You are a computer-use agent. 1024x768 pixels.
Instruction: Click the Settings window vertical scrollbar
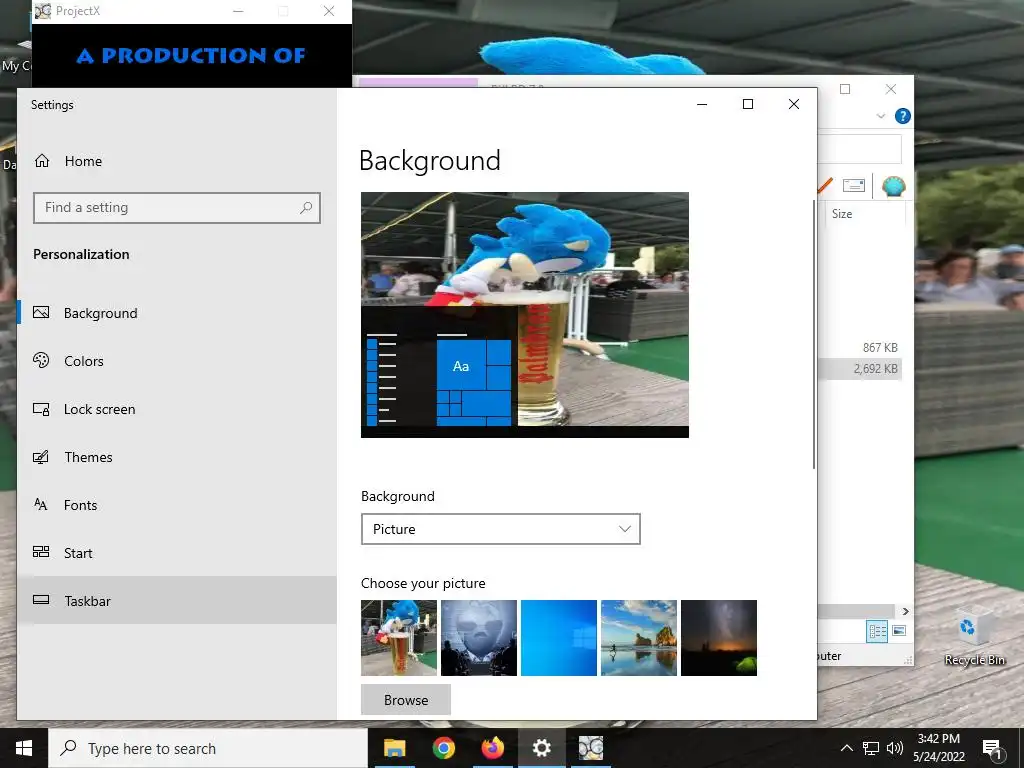tap(814, 334)
